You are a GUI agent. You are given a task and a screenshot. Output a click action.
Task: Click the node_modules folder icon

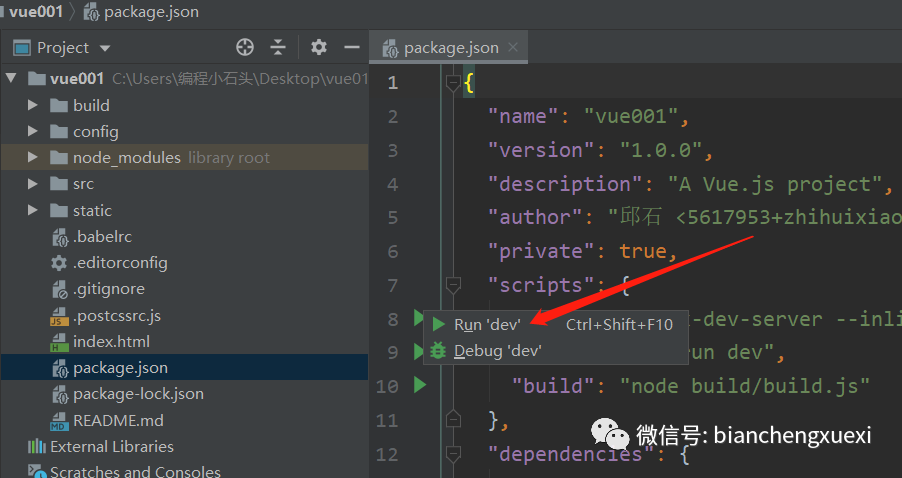pyautogui.click(x=59, y=158)
